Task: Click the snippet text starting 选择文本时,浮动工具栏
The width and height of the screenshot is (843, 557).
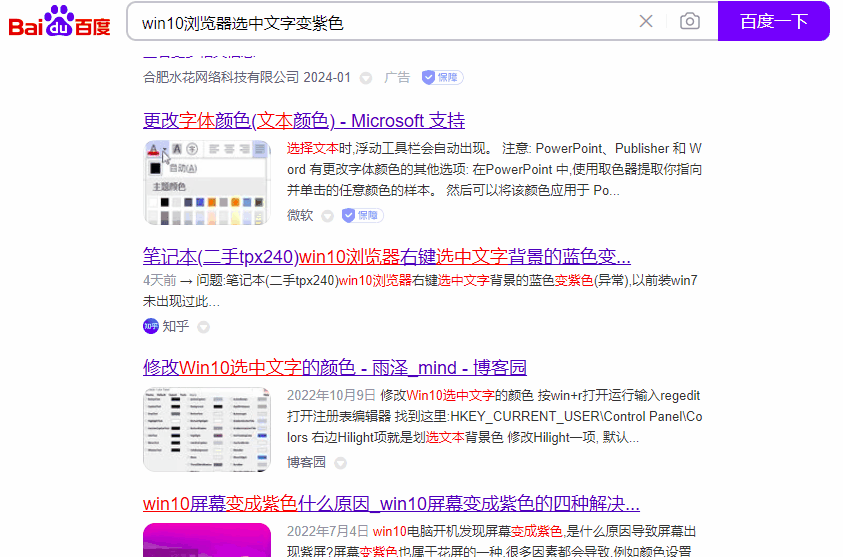Action: pos(495,169)
